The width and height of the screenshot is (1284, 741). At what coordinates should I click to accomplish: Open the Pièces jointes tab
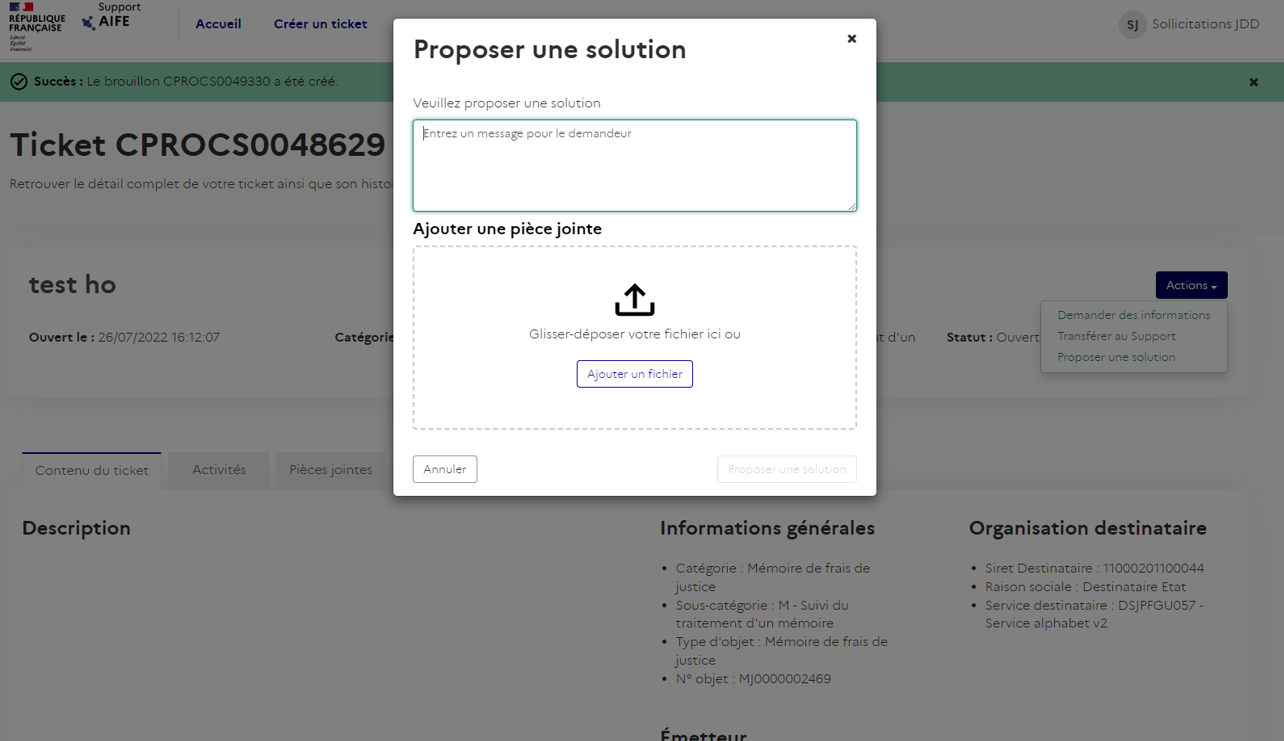[x=331, y=470]
